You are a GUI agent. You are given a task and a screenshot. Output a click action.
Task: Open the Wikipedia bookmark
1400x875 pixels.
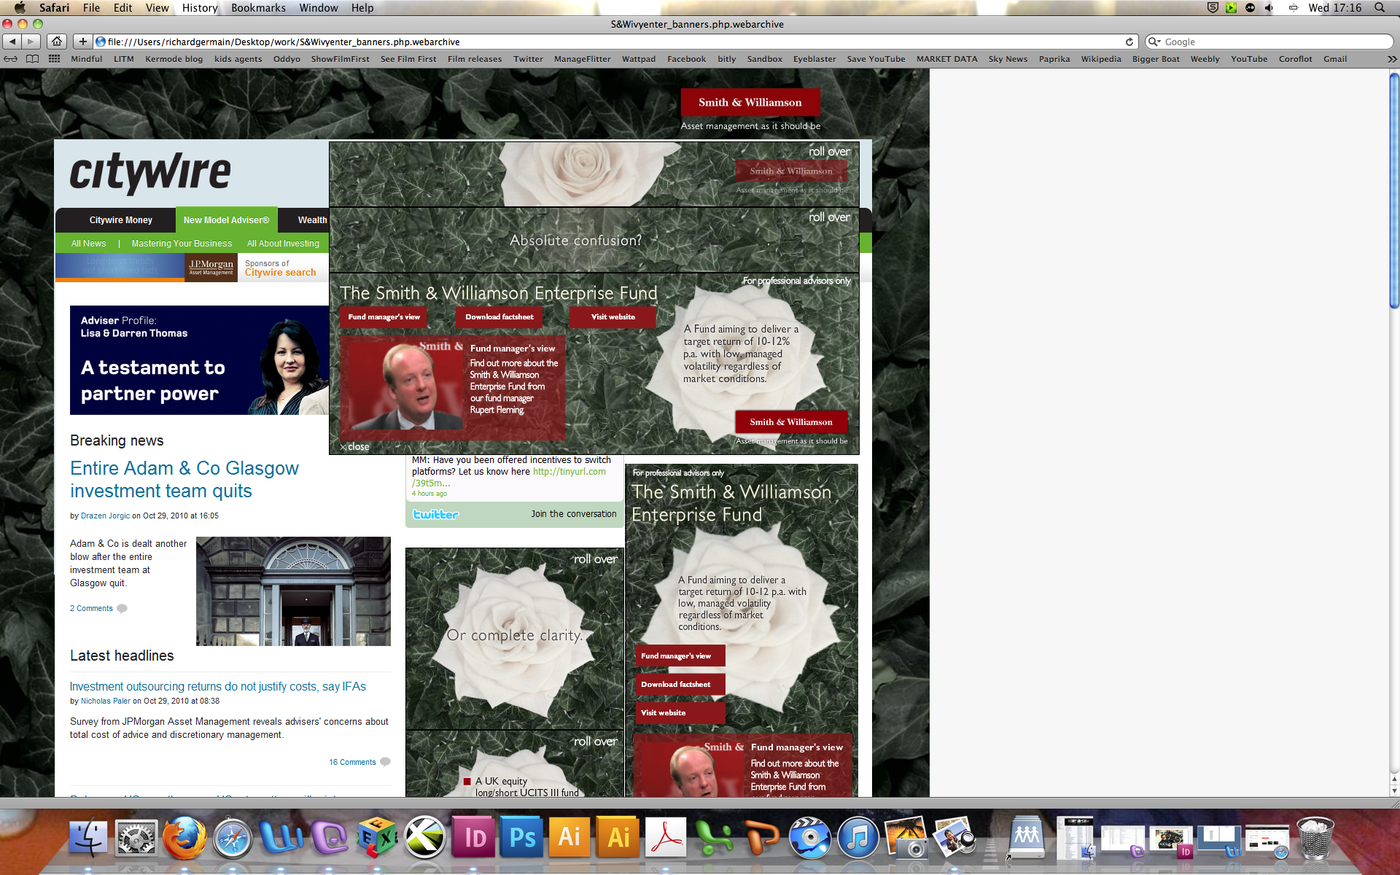(1101, 59)
